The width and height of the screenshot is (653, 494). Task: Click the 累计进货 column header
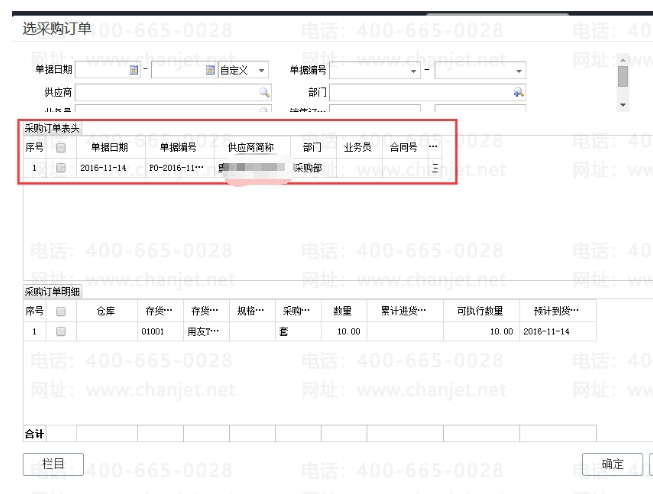(404, 311)
